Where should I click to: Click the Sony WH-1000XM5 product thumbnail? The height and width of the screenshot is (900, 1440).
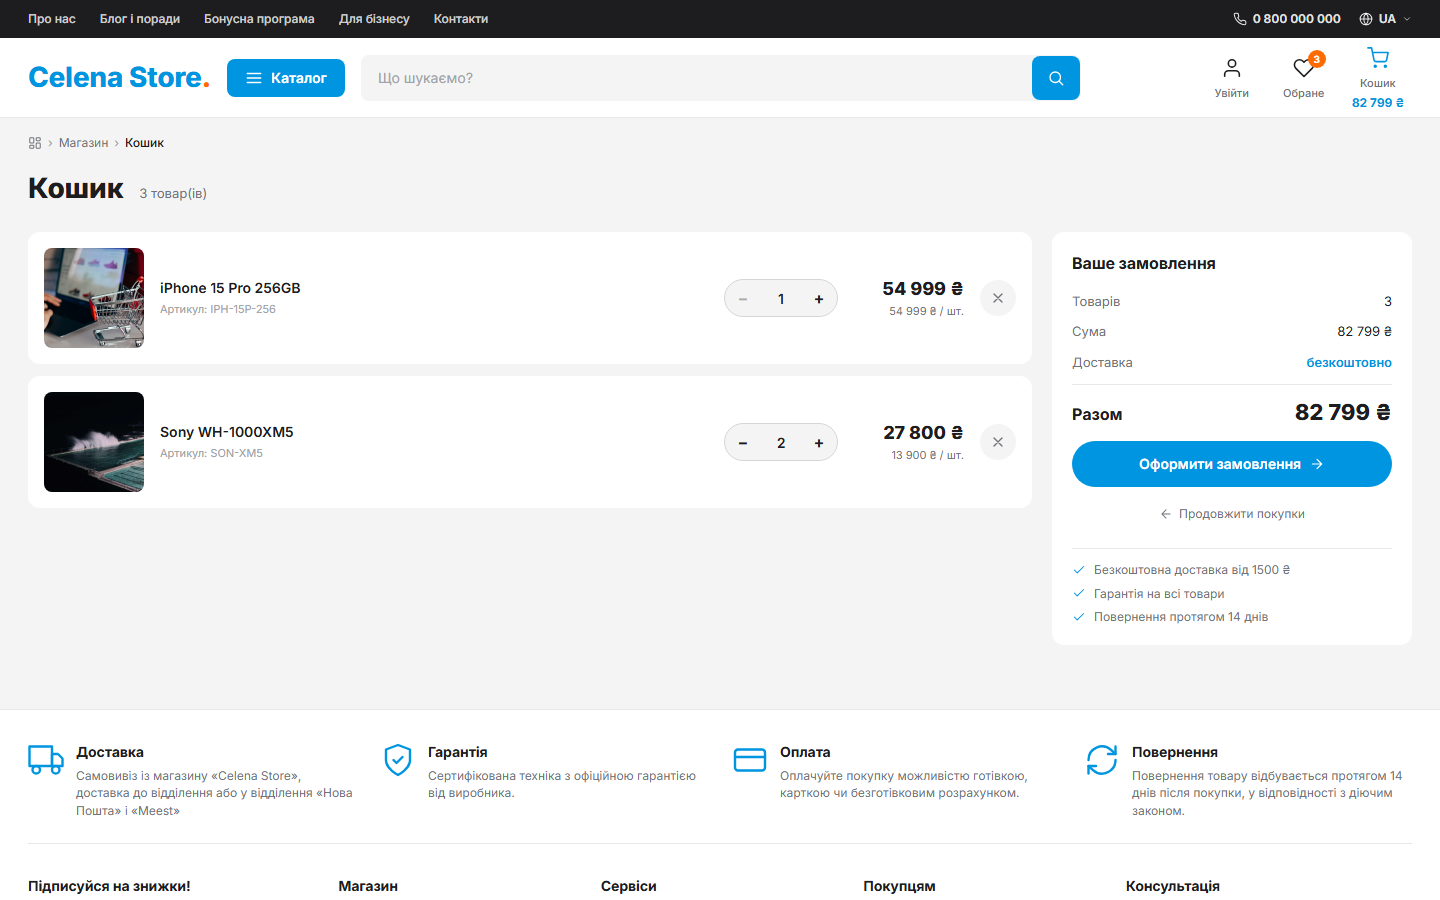(x=94, y=442)
